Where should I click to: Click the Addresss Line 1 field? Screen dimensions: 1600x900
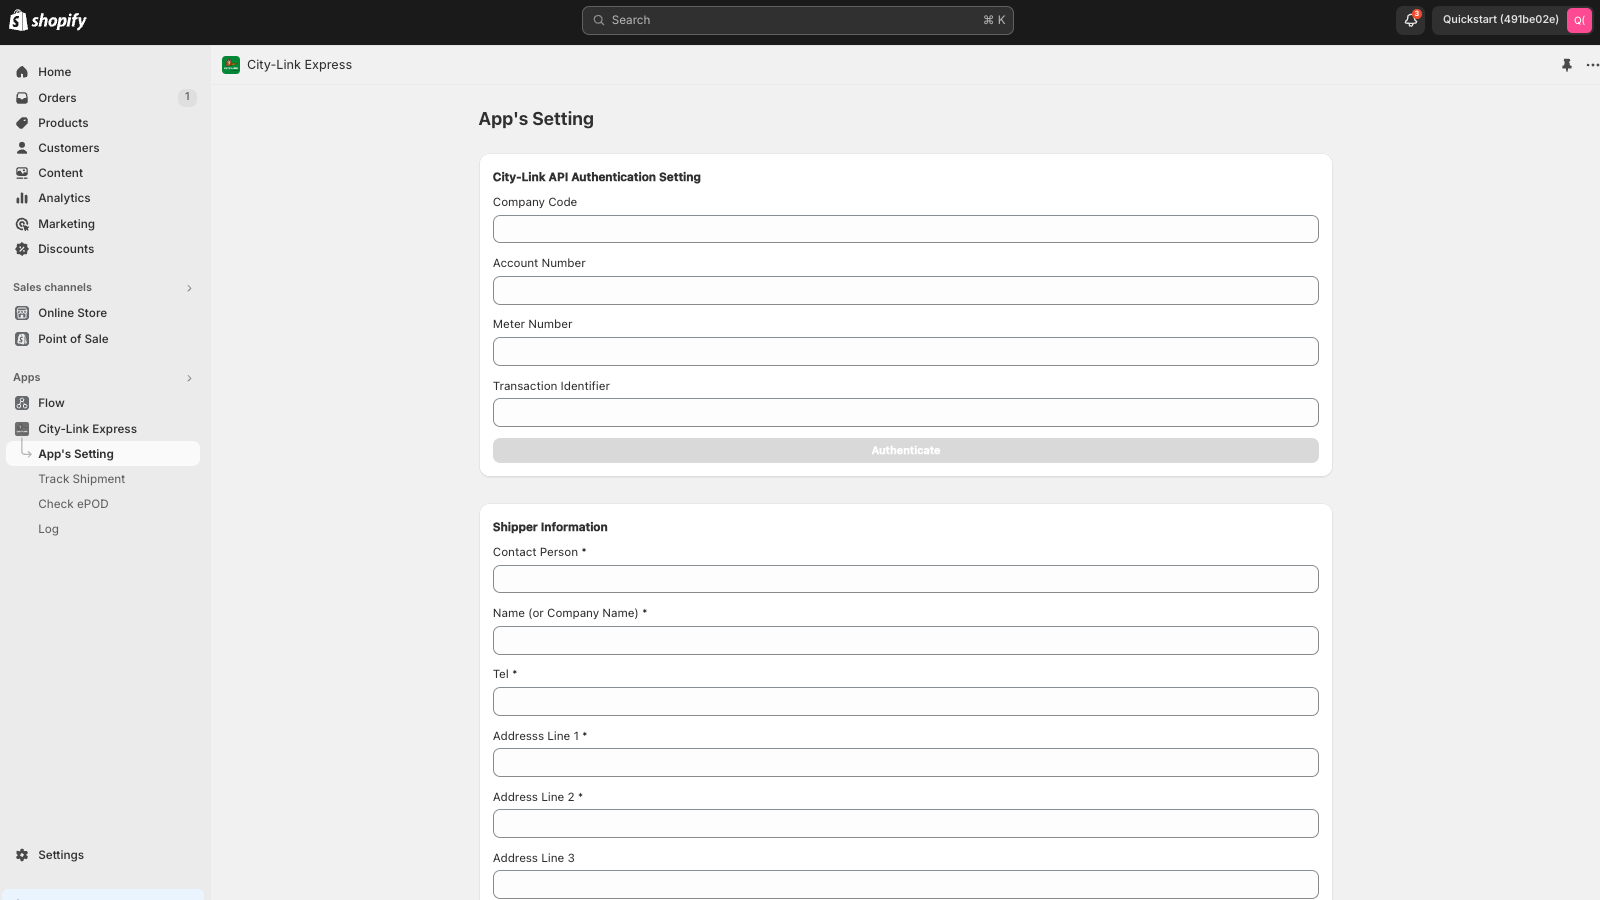[x=905, y=762]
